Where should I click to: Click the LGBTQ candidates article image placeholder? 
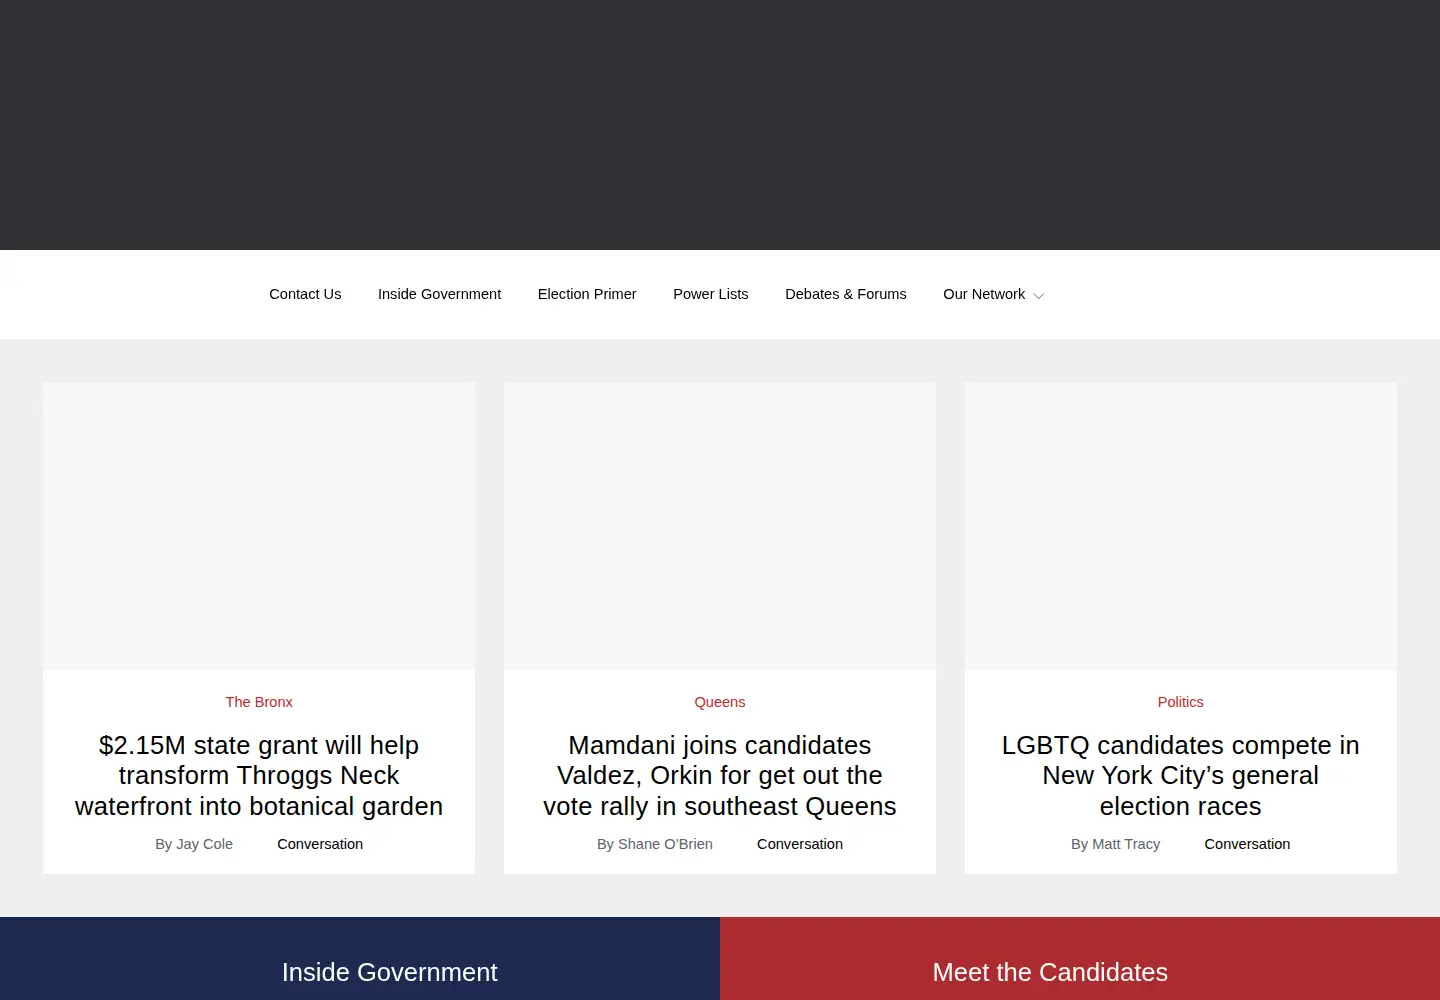pyautogui.click(x=1181, y=526)
